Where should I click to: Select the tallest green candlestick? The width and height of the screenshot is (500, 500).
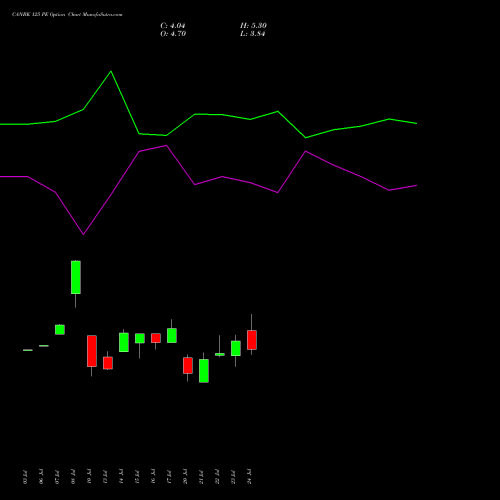click(76, 277)
